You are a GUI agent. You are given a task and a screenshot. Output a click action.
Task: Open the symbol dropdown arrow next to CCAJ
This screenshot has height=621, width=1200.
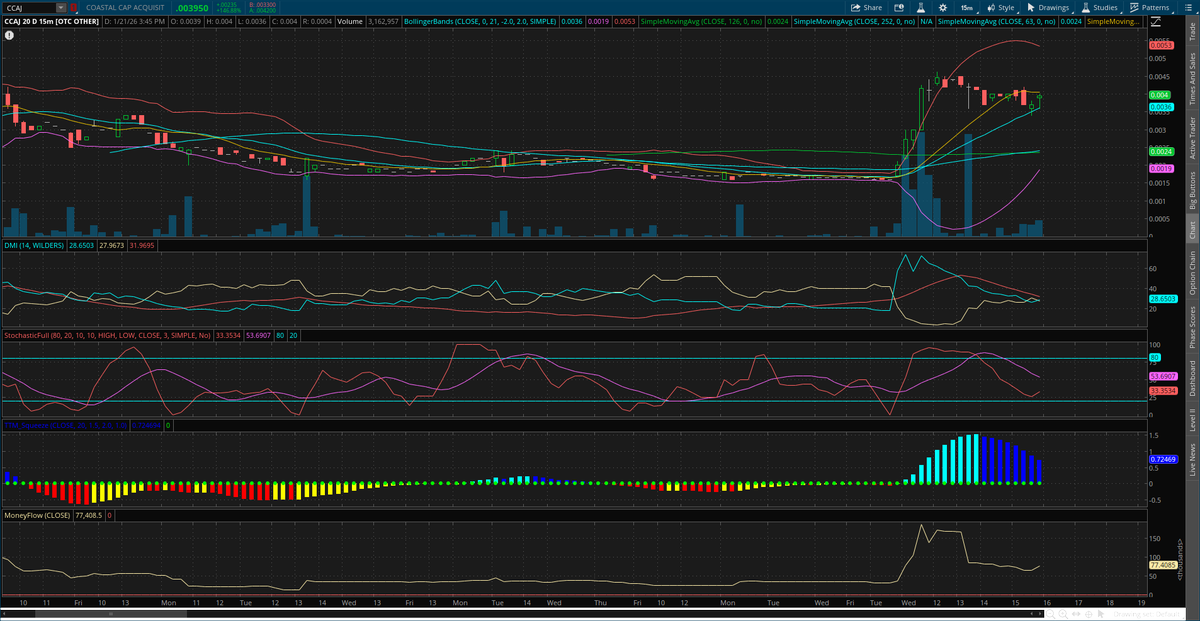(x=63, y=7)
